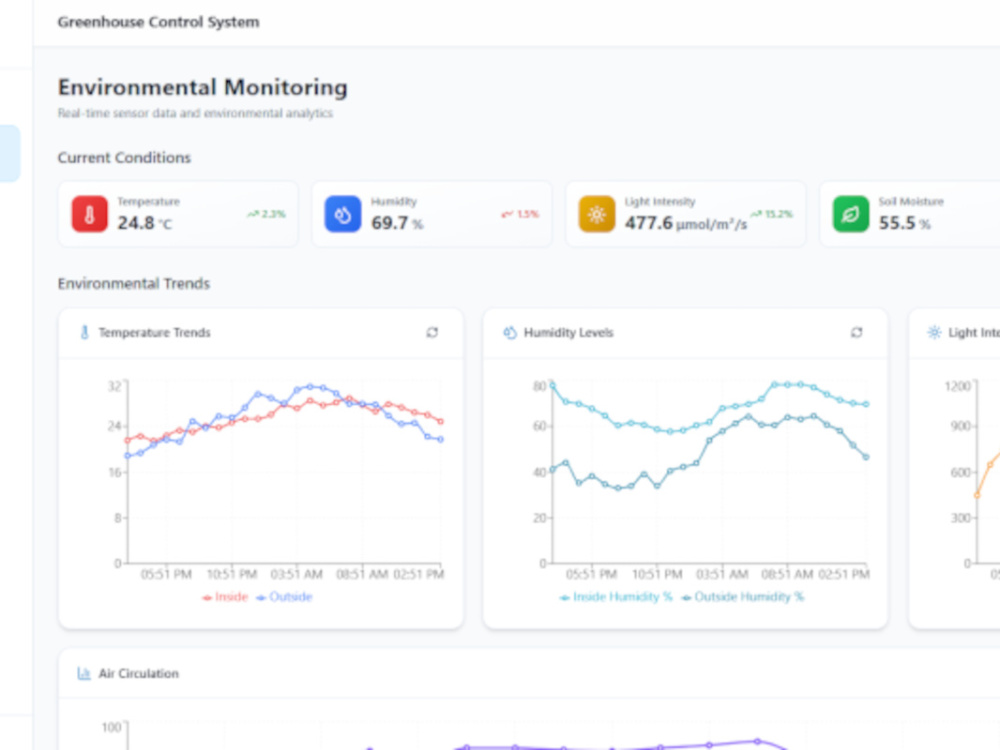The width and height of the screenshot is (1000, 750).
Task: Click the Greenhouse Control System title
Action: [158, 22]
